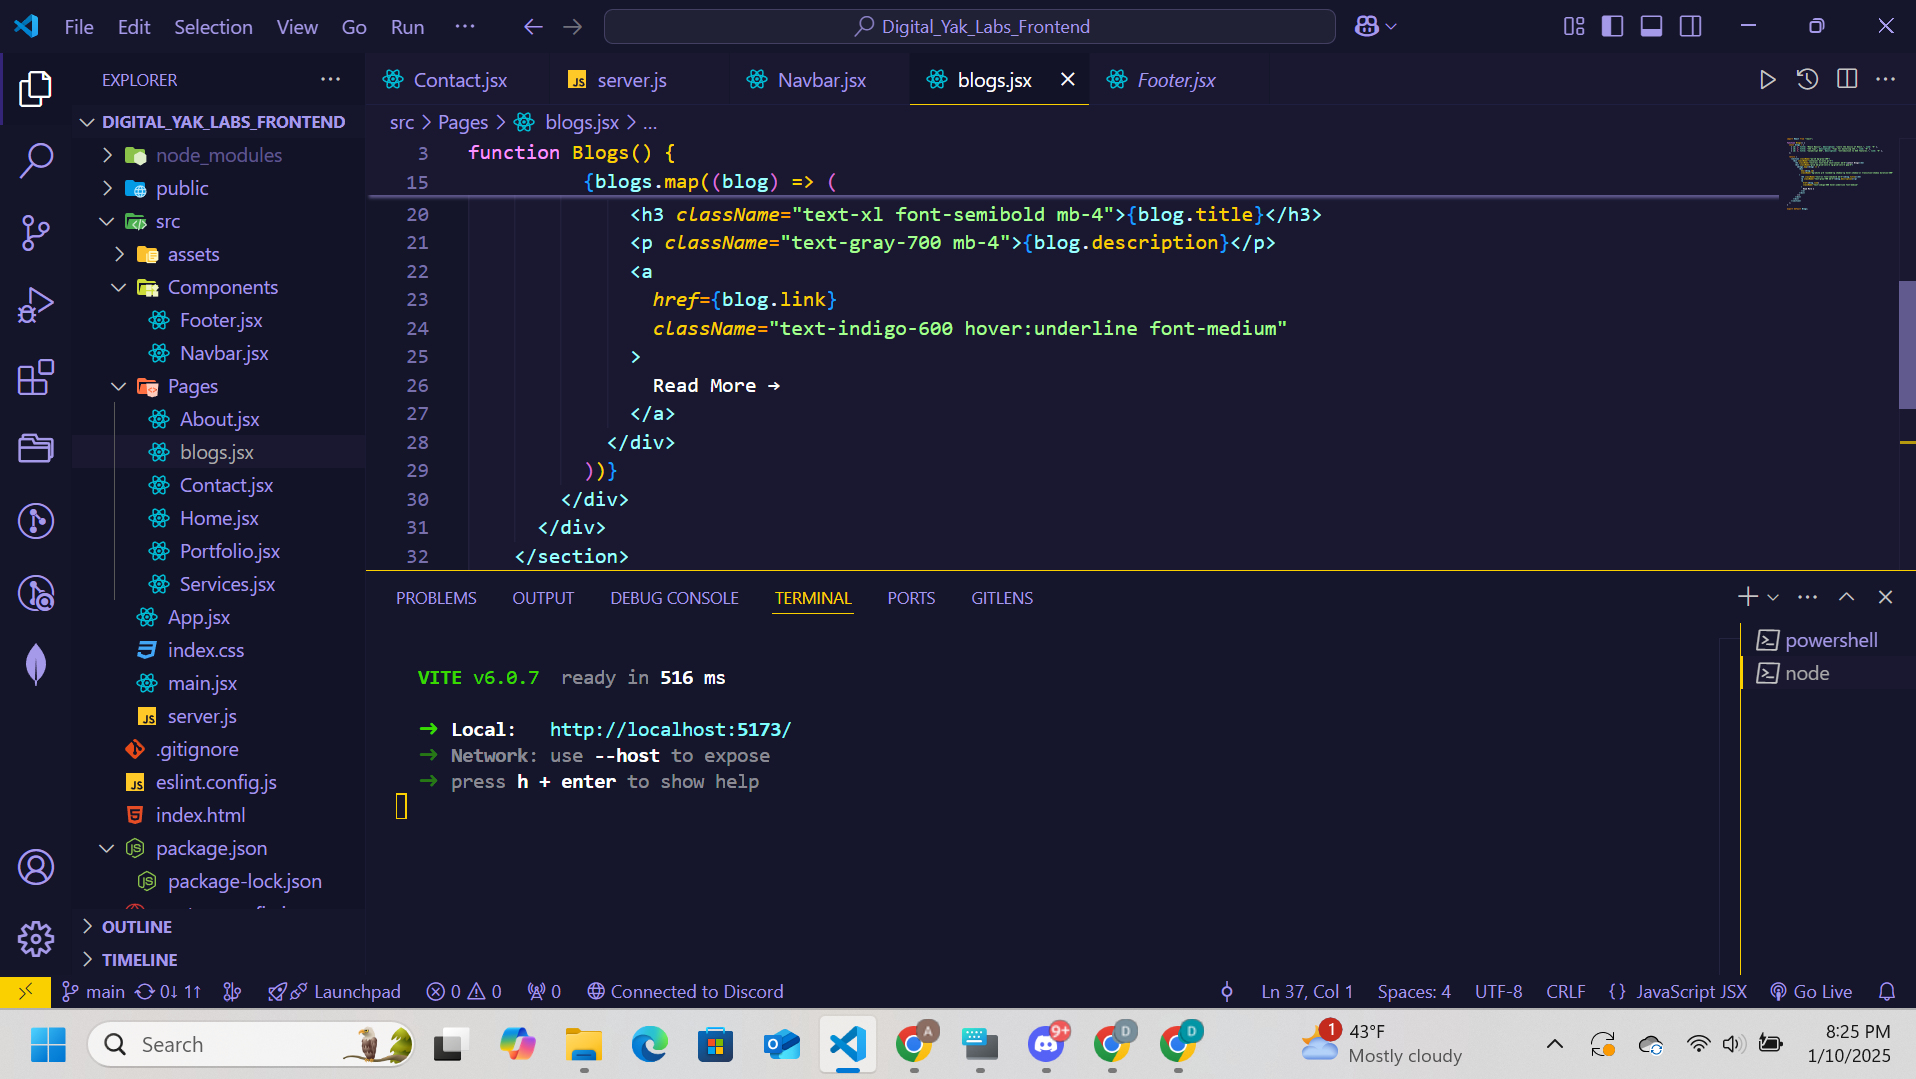Screen dimensions: 1916x1079
Task: Click Spaces: 4 indentation setting
Action: click(x=1414, y=992)
